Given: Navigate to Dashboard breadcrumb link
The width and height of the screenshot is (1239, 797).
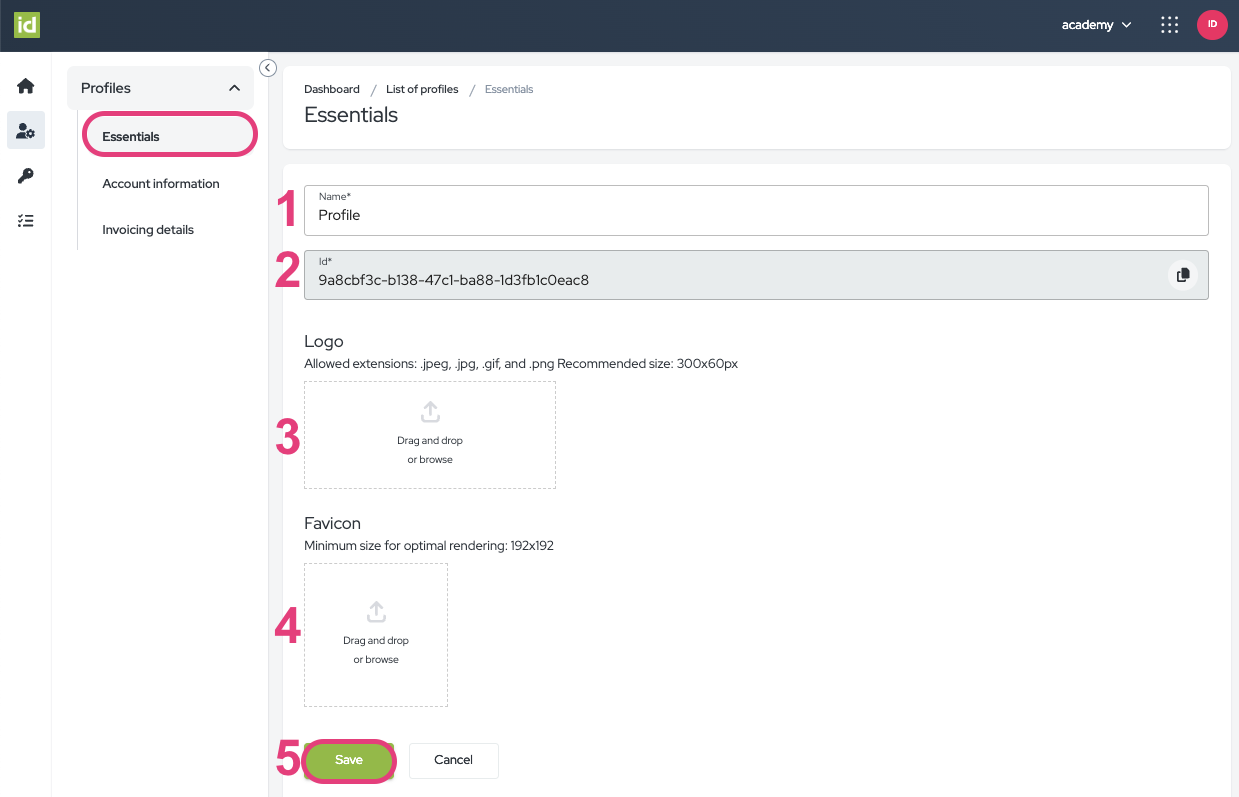Looking at the screenshot, I should 332,89.
